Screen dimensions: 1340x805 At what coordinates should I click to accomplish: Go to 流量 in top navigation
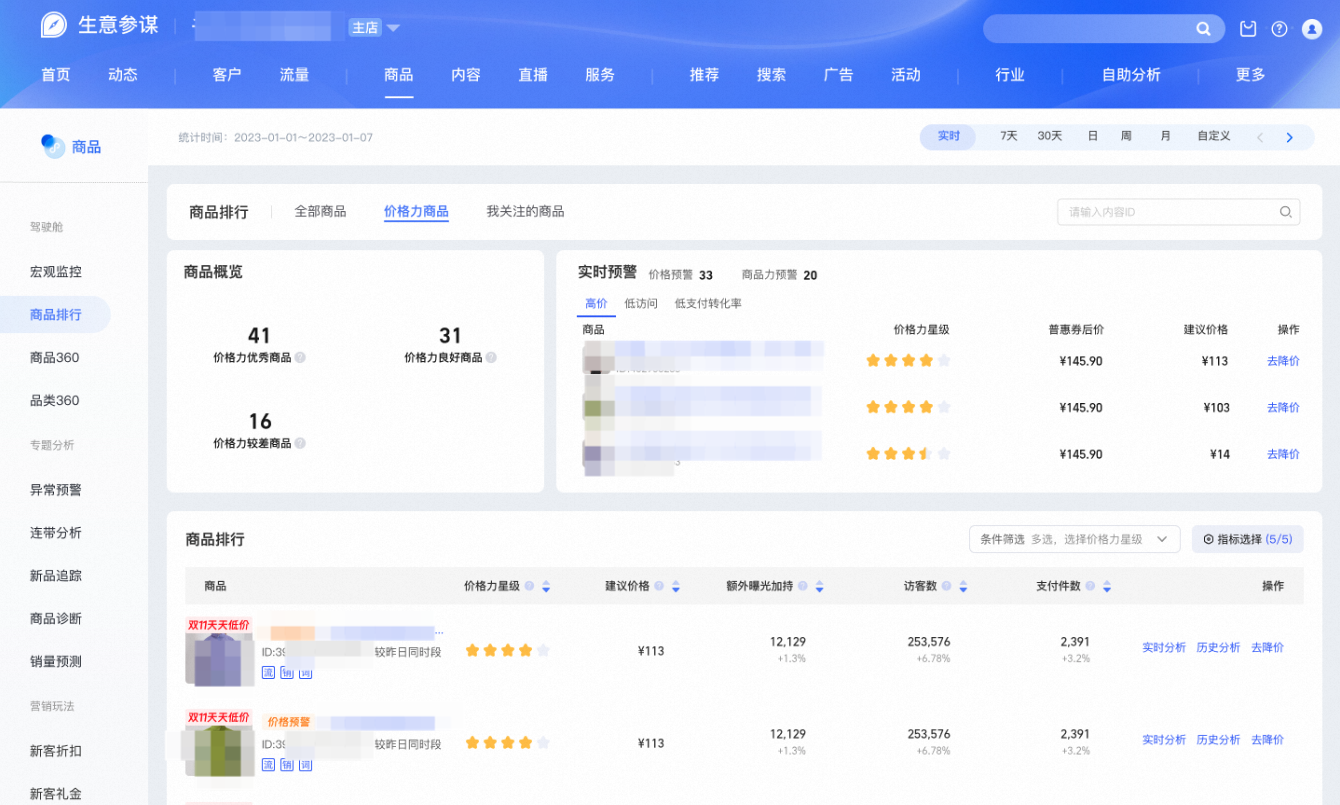pos(294,74)
